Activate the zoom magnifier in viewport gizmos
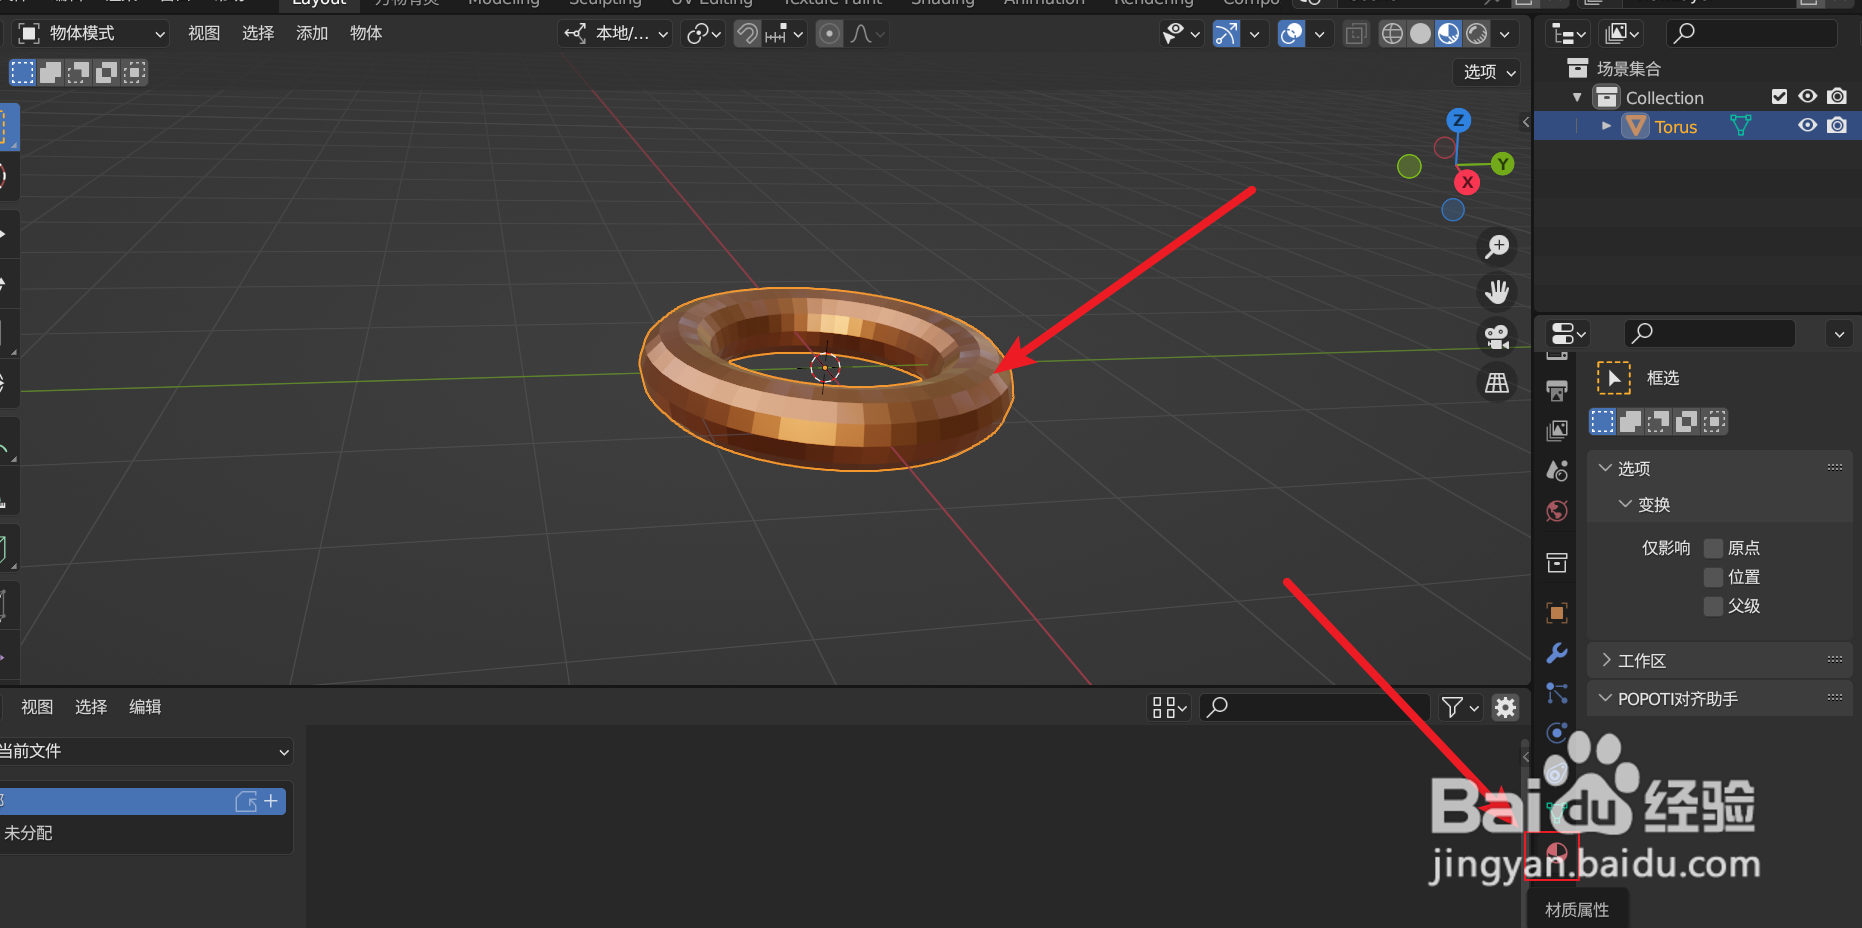Viewport: 1862px width, 928px height. [1497, 247]
